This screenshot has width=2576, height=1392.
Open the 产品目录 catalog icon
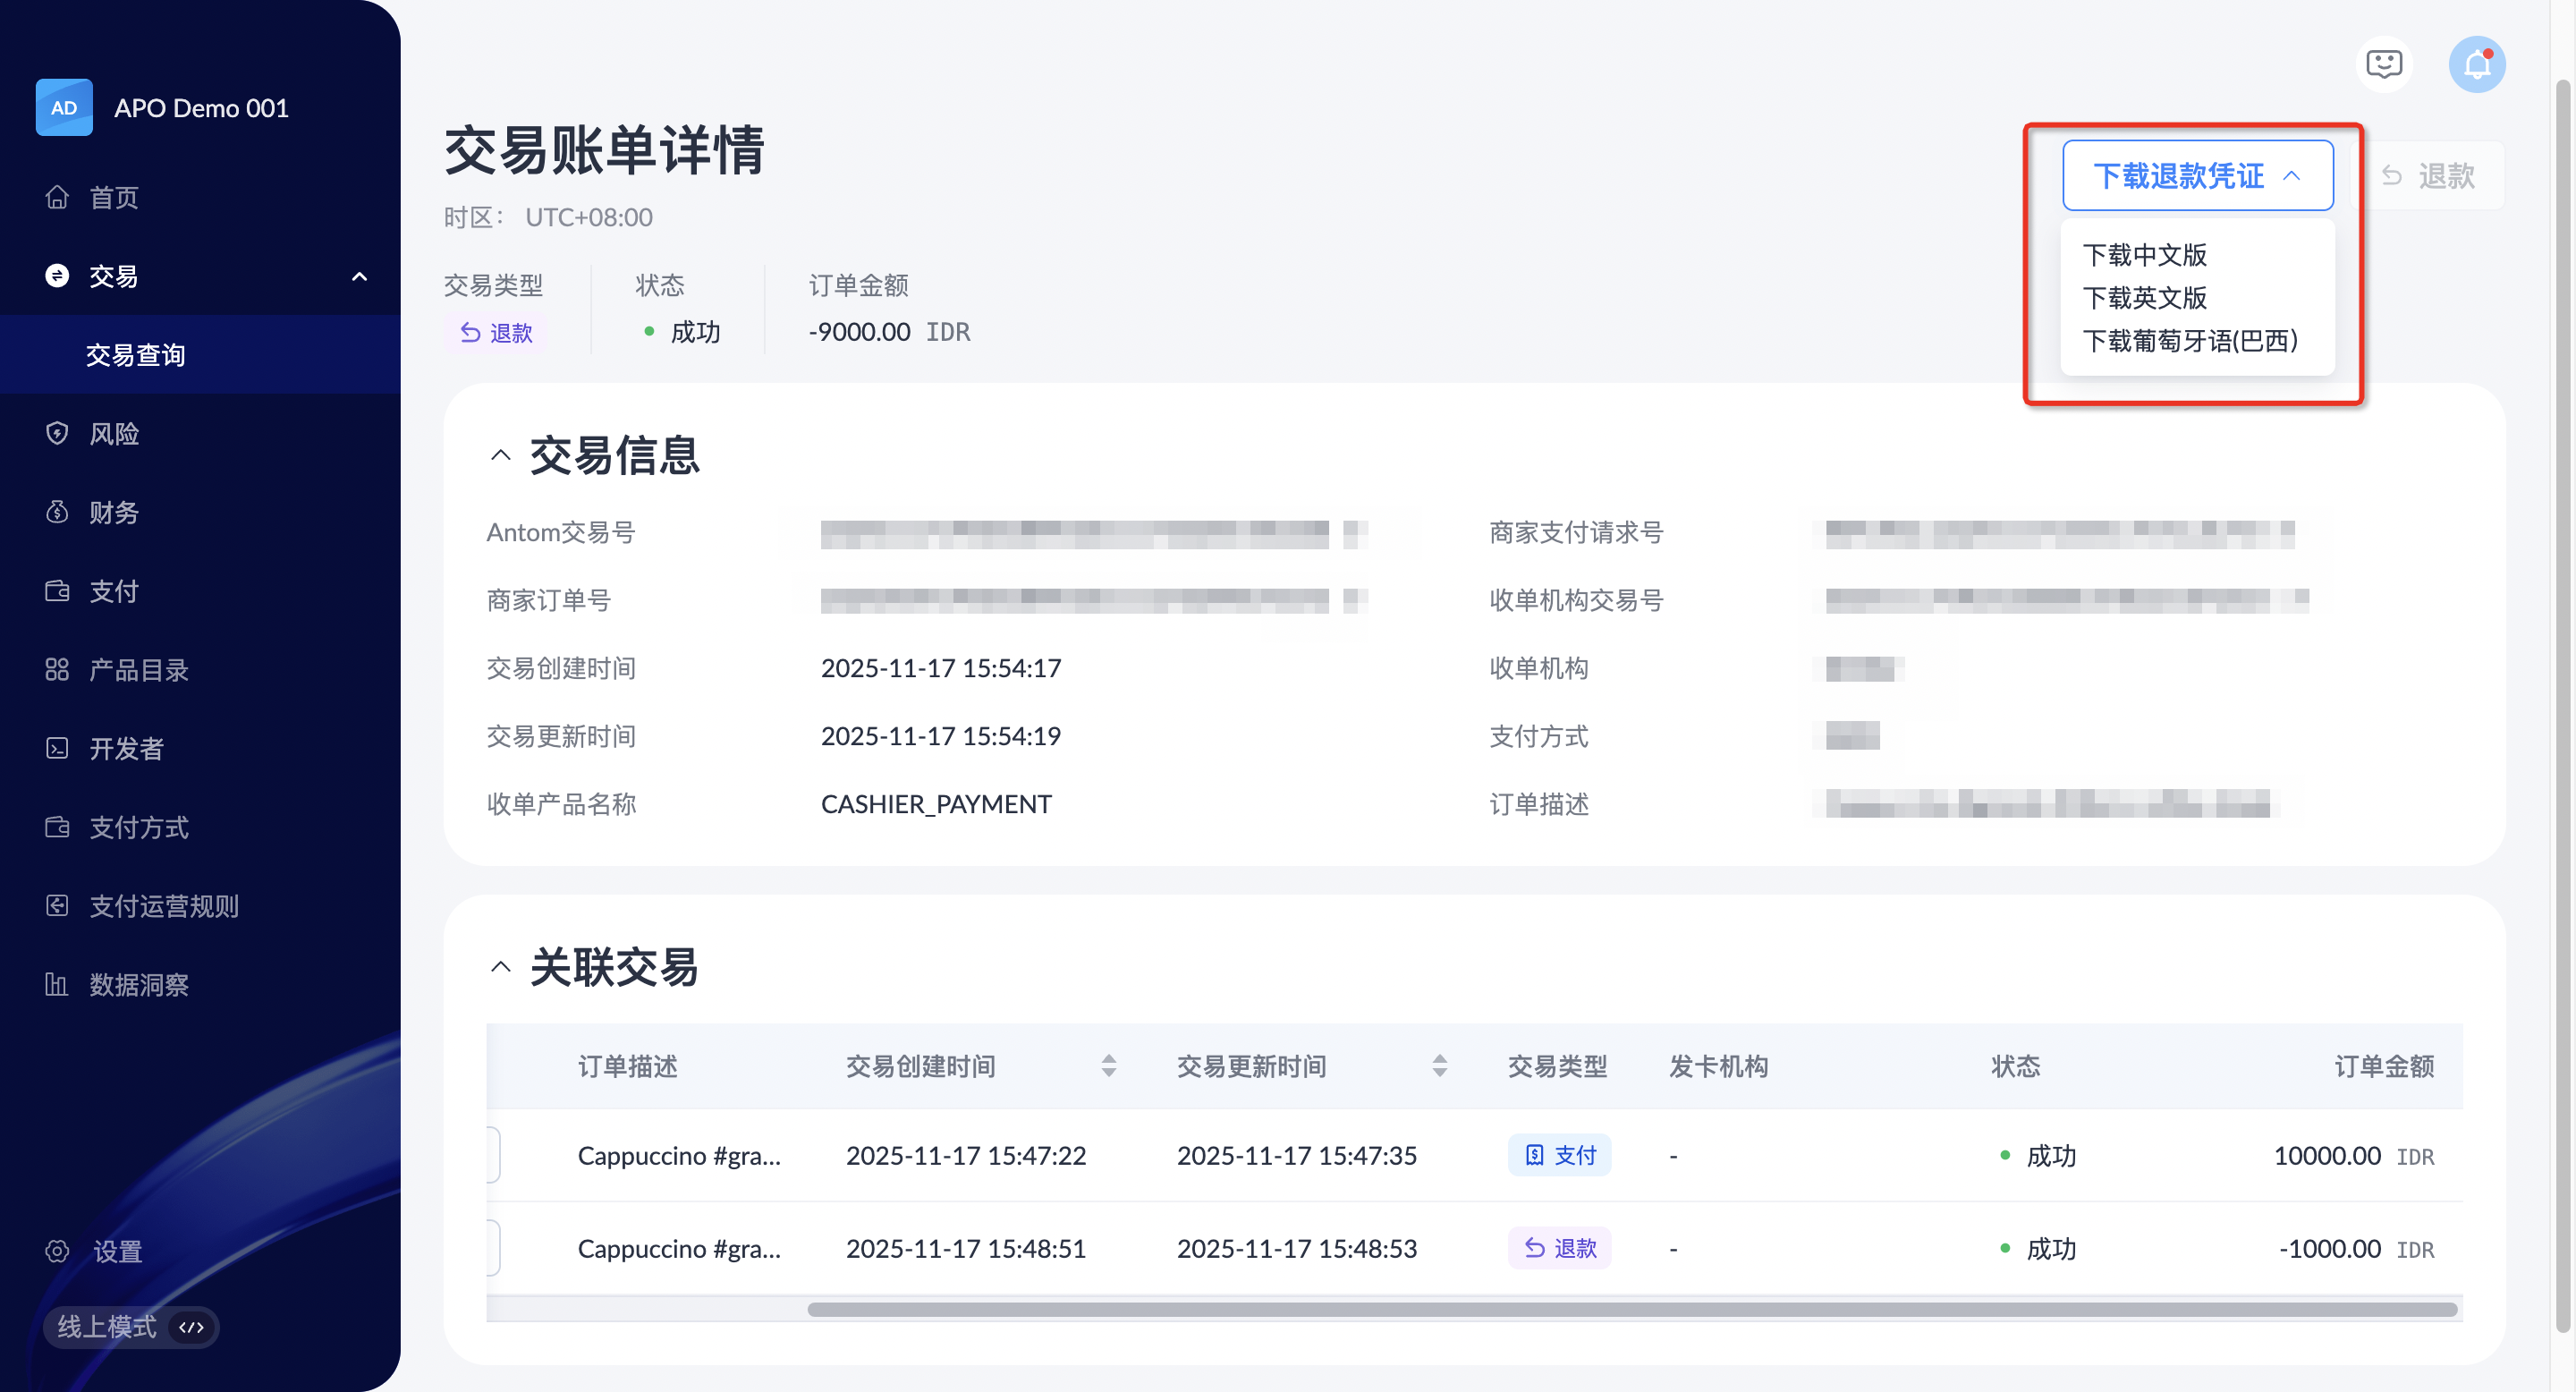pyautogui.click(x=57, y=670)
